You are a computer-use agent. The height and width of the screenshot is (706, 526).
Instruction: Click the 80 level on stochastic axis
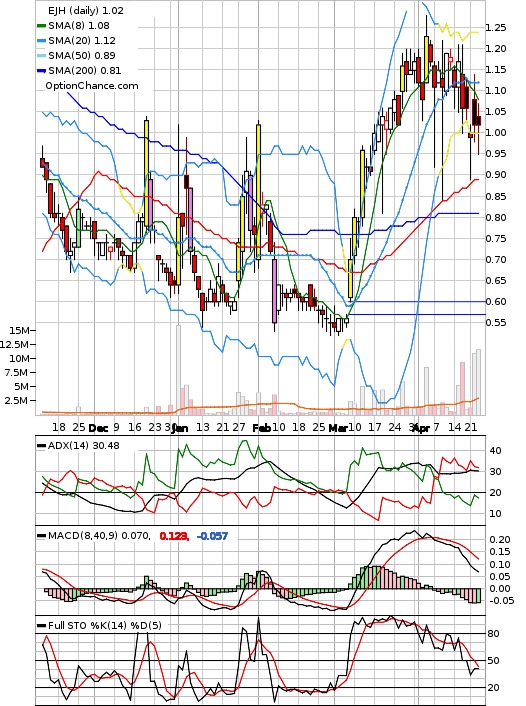[494, 634]
